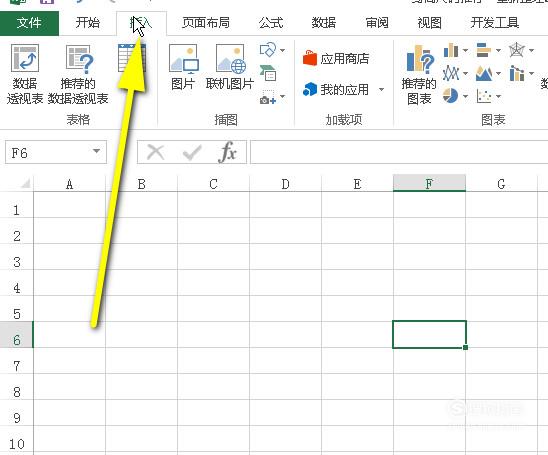Expand the pie chart dropdown arrow

point(466,96)
